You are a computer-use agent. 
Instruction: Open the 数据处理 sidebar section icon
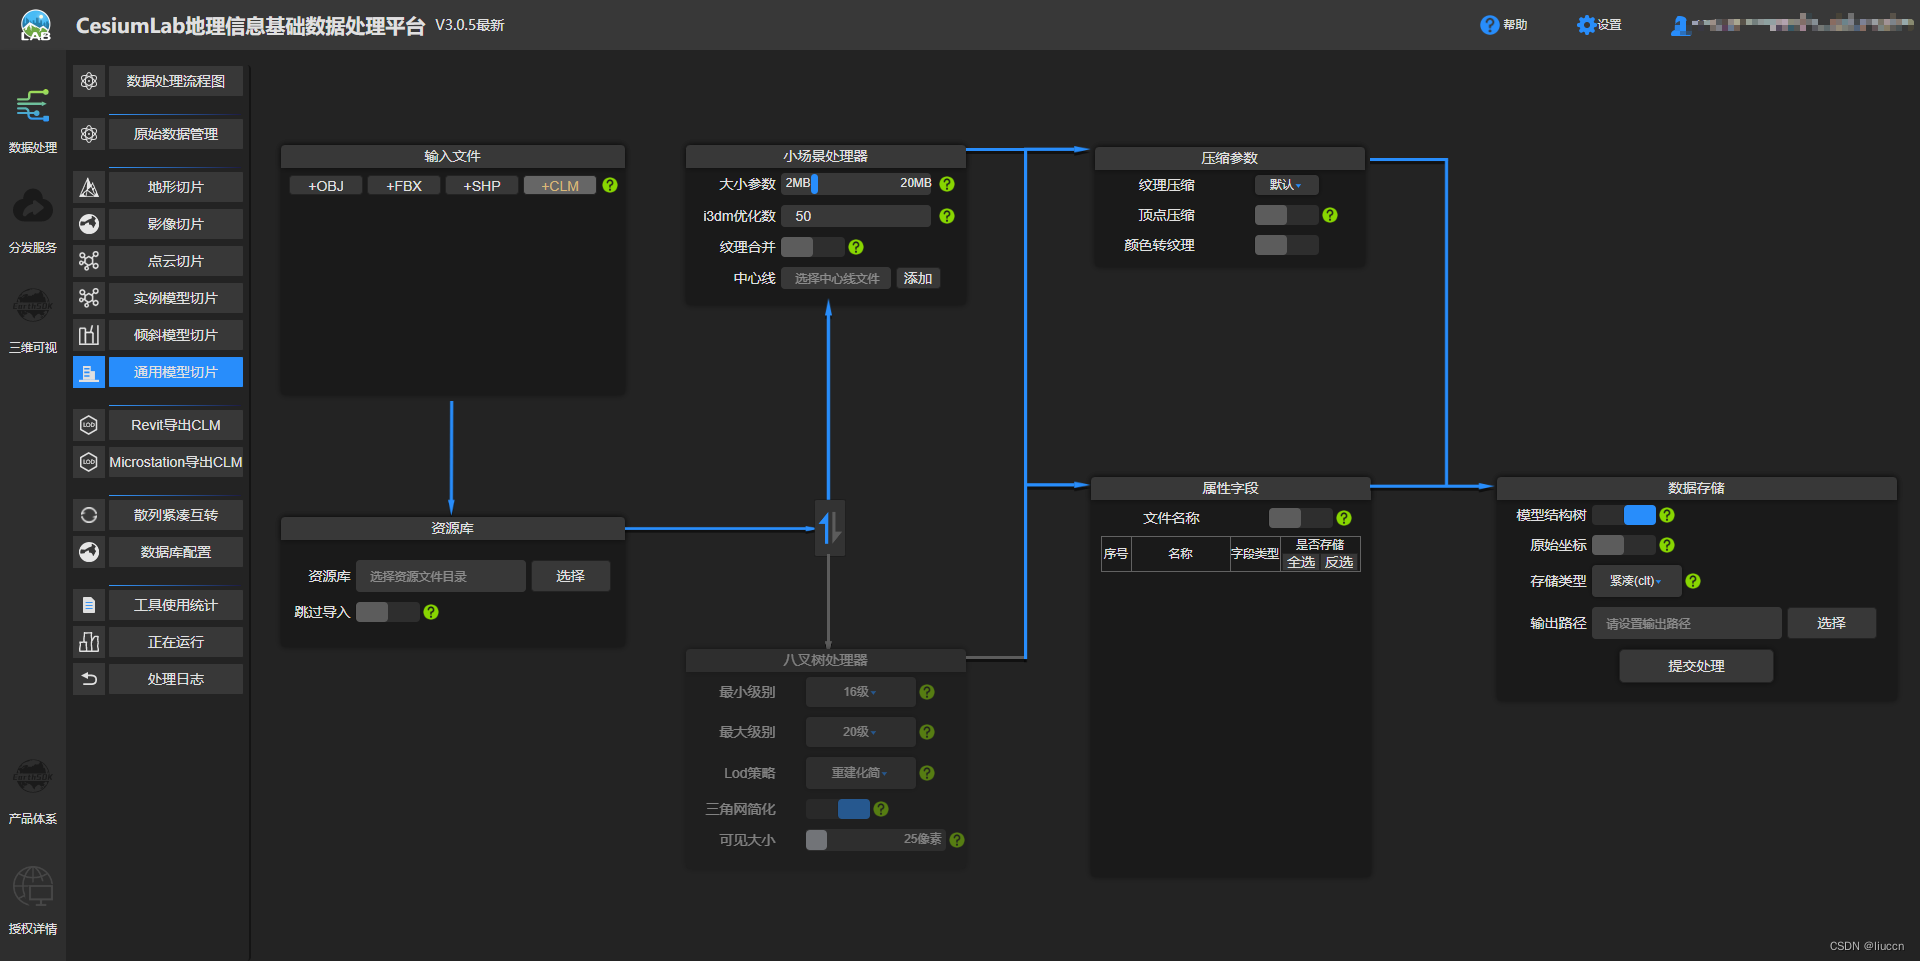point(33,105)
